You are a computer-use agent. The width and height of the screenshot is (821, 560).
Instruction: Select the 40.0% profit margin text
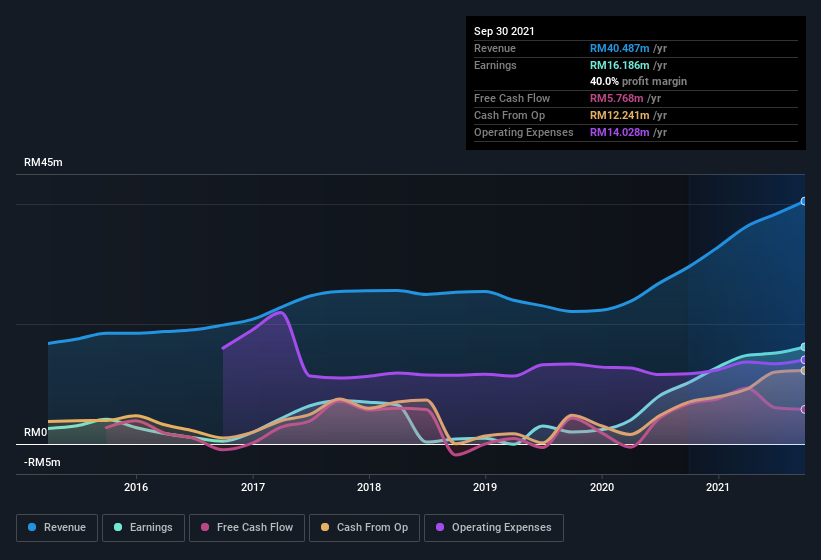pyautogui.click(x=638, y=81)
